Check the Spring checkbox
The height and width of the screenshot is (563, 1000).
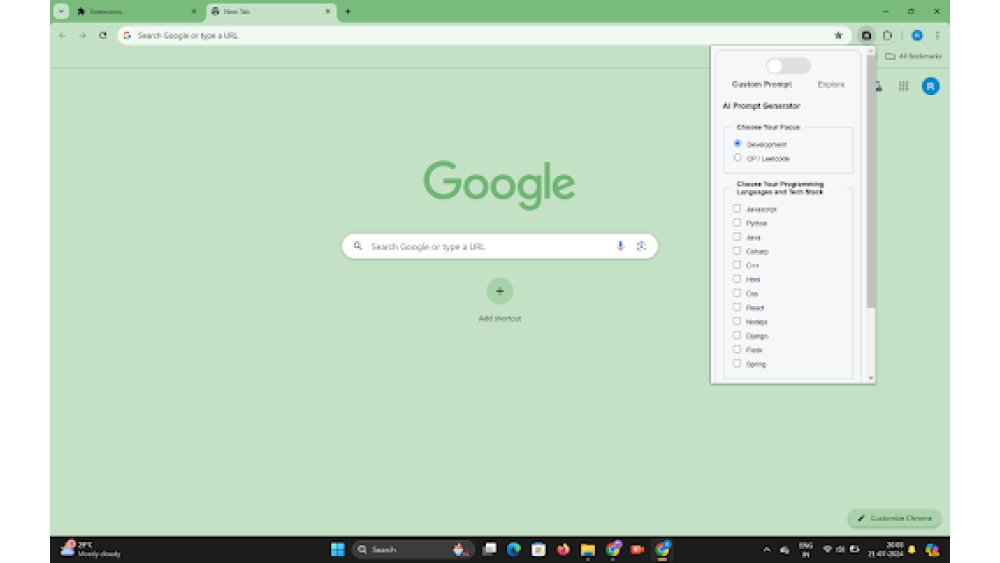(x=737, y=363)
